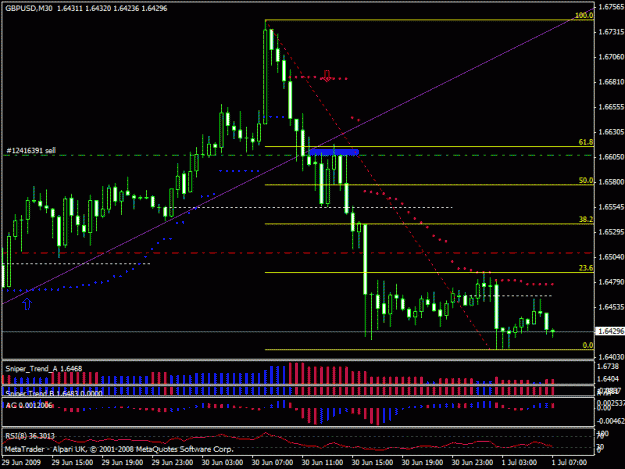The image size is (625, 469).
Task: Click the '1 Jul 03:00' time axis label
Action: (x=519, y=463)
